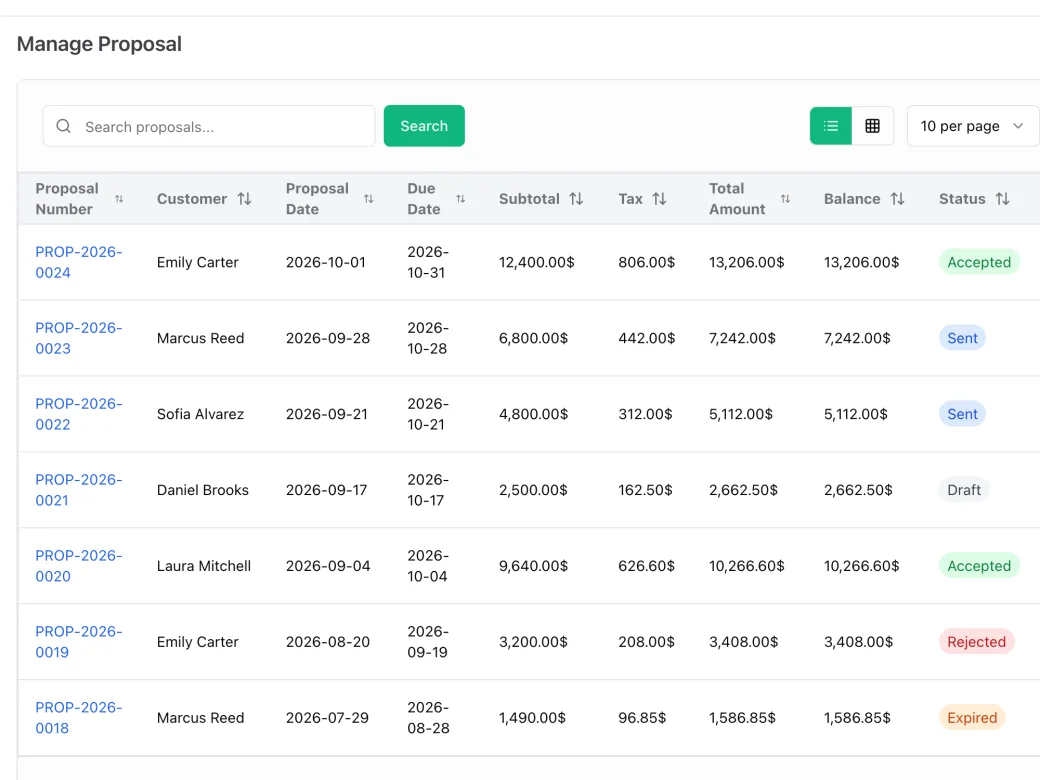Click tax value 96.85$
1040x780 pixels.
point(642,718)
